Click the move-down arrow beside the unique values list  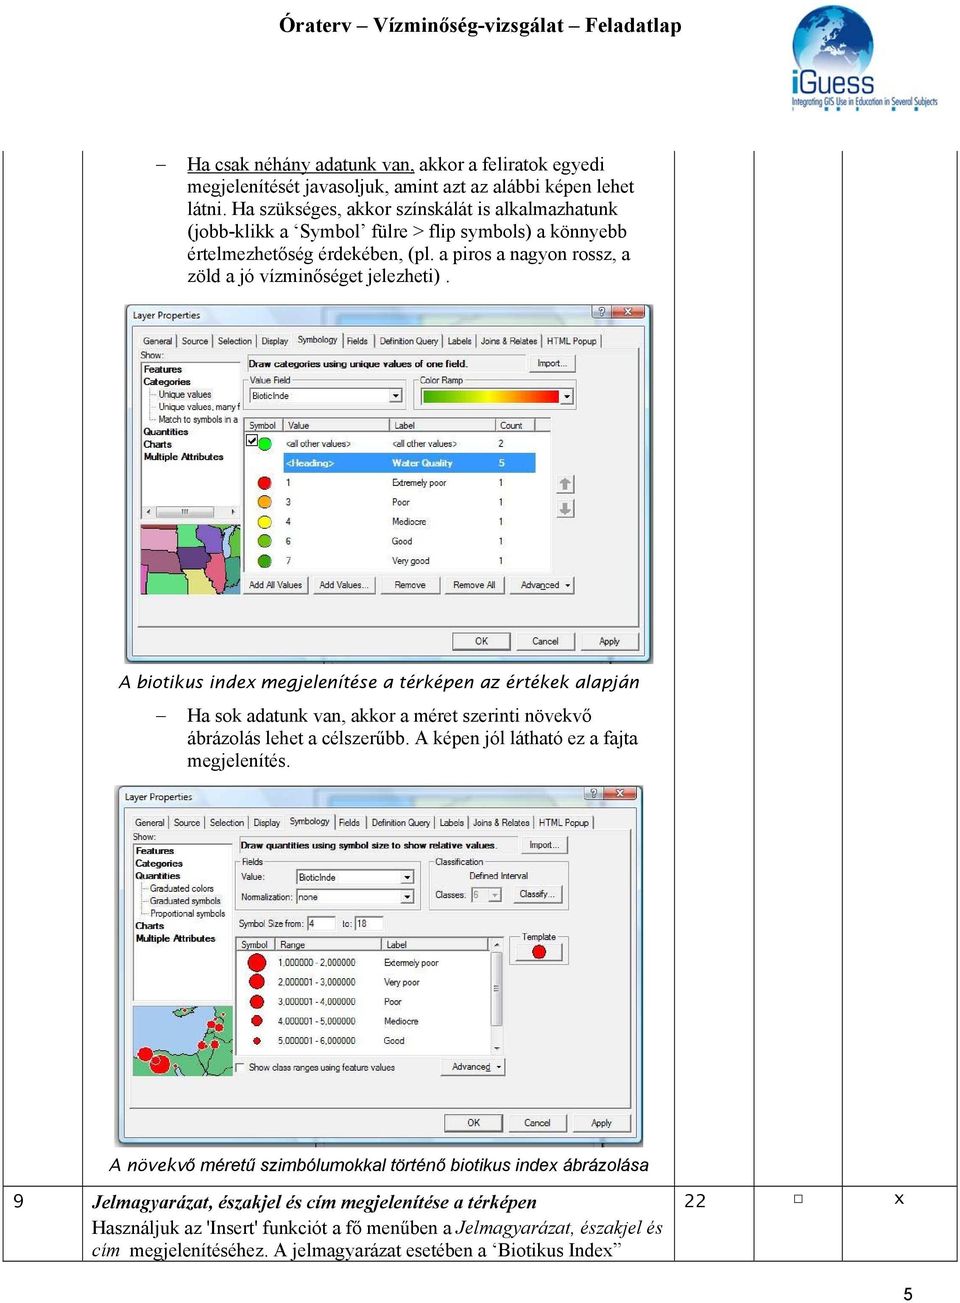(x=565, y=509)
